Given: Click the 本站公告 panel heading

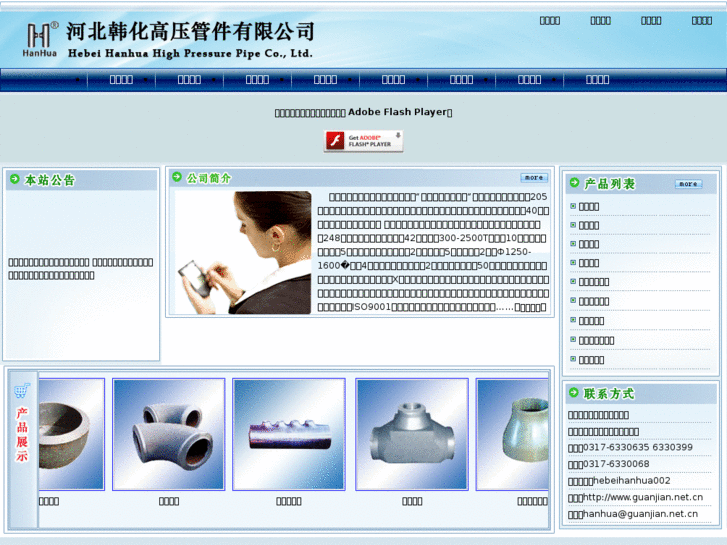Looking at the screenshot, I should 50,180.
